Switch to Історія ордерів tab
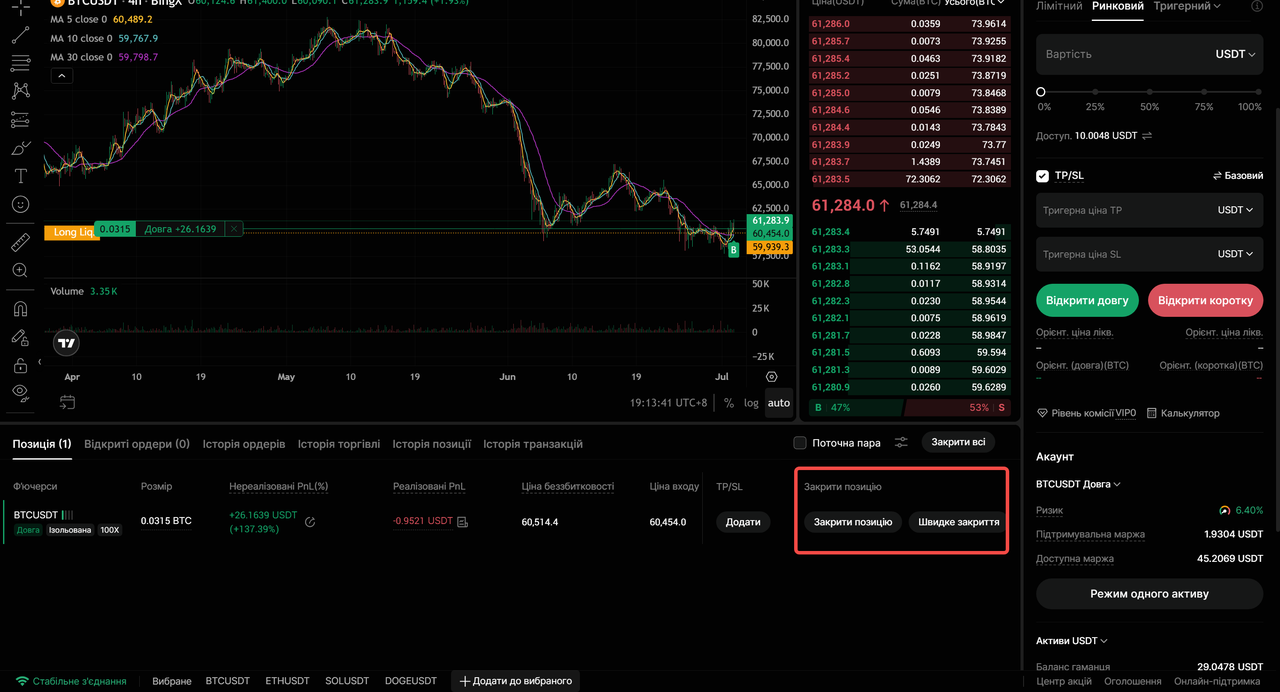The image size is (1280, 692). click(244, 444)
